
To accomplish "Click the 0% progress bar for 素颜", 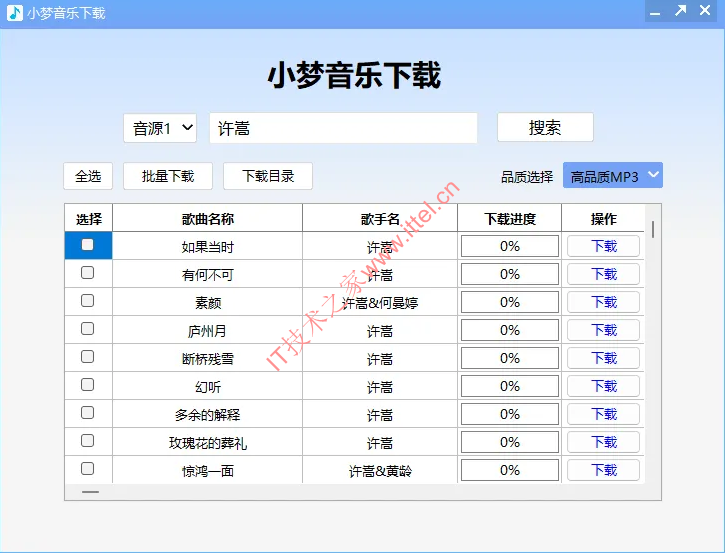I will tap(510, 302).
